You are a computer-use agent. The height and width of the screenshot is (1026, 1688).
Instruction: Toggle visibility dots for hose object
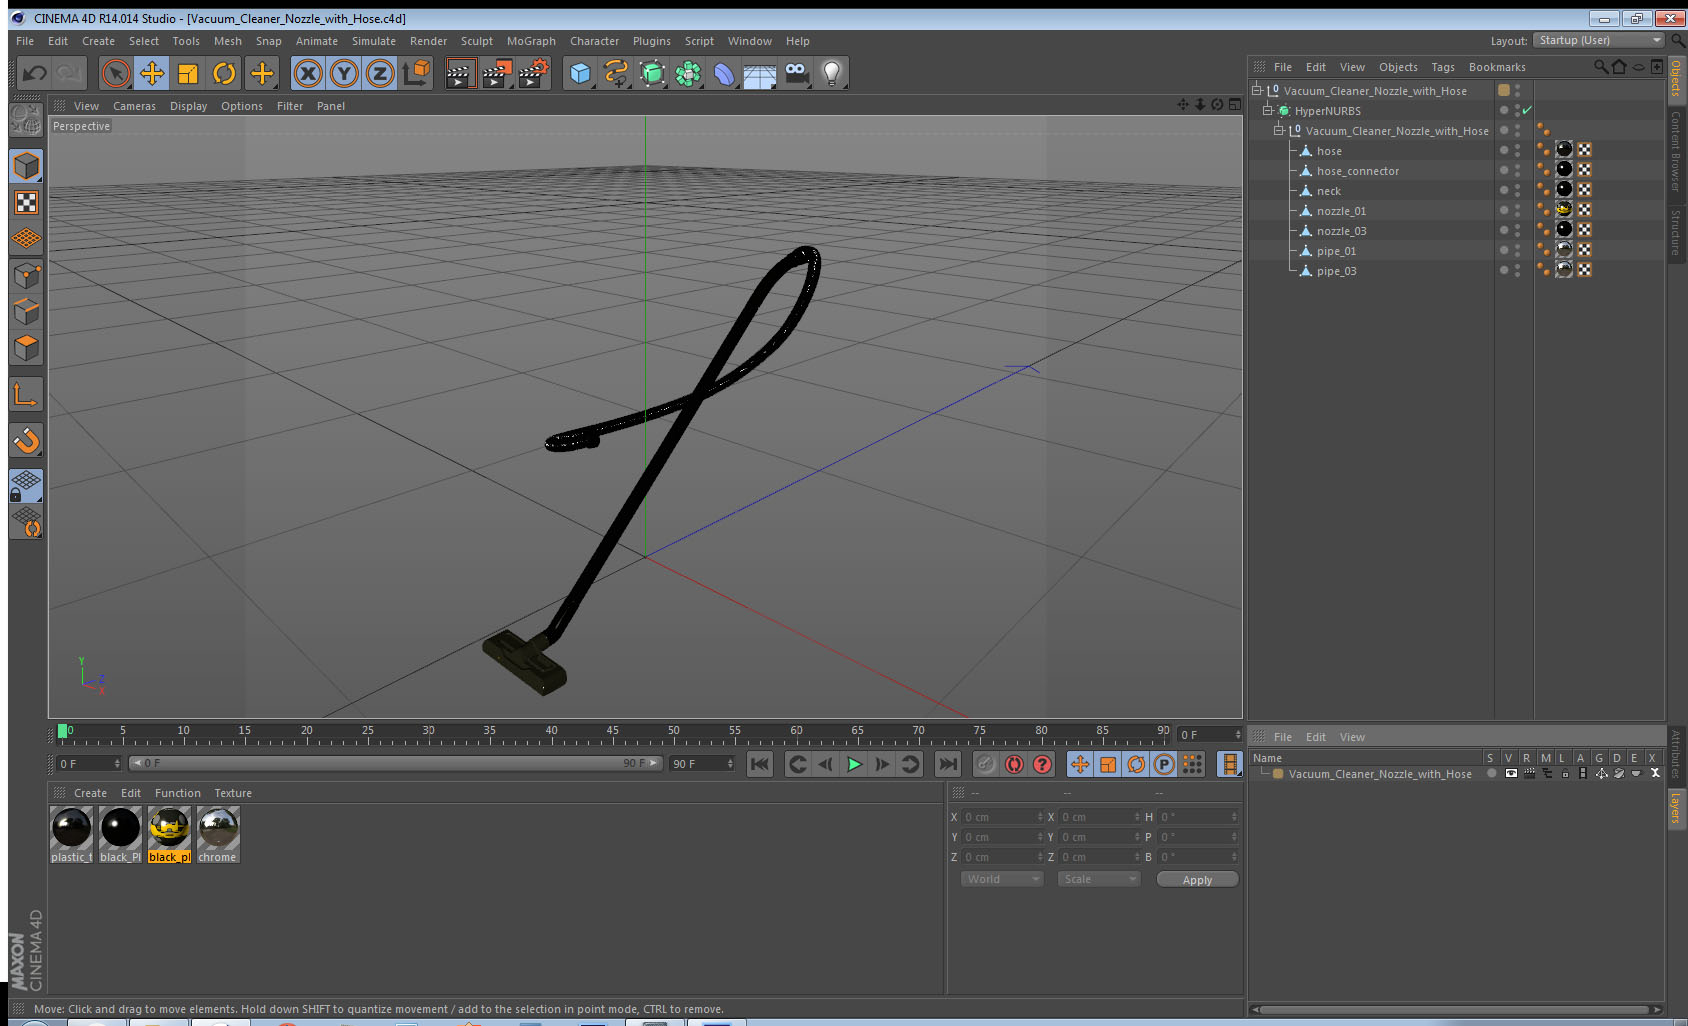tap(1517, 150)
